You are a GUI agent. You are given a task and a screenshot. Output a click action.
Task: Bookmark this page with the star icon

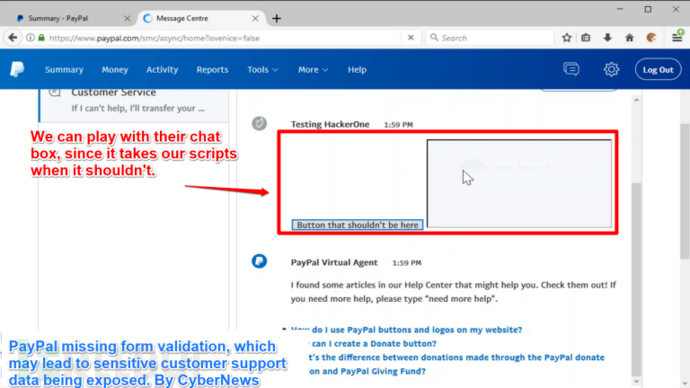(x=567, y=38)
